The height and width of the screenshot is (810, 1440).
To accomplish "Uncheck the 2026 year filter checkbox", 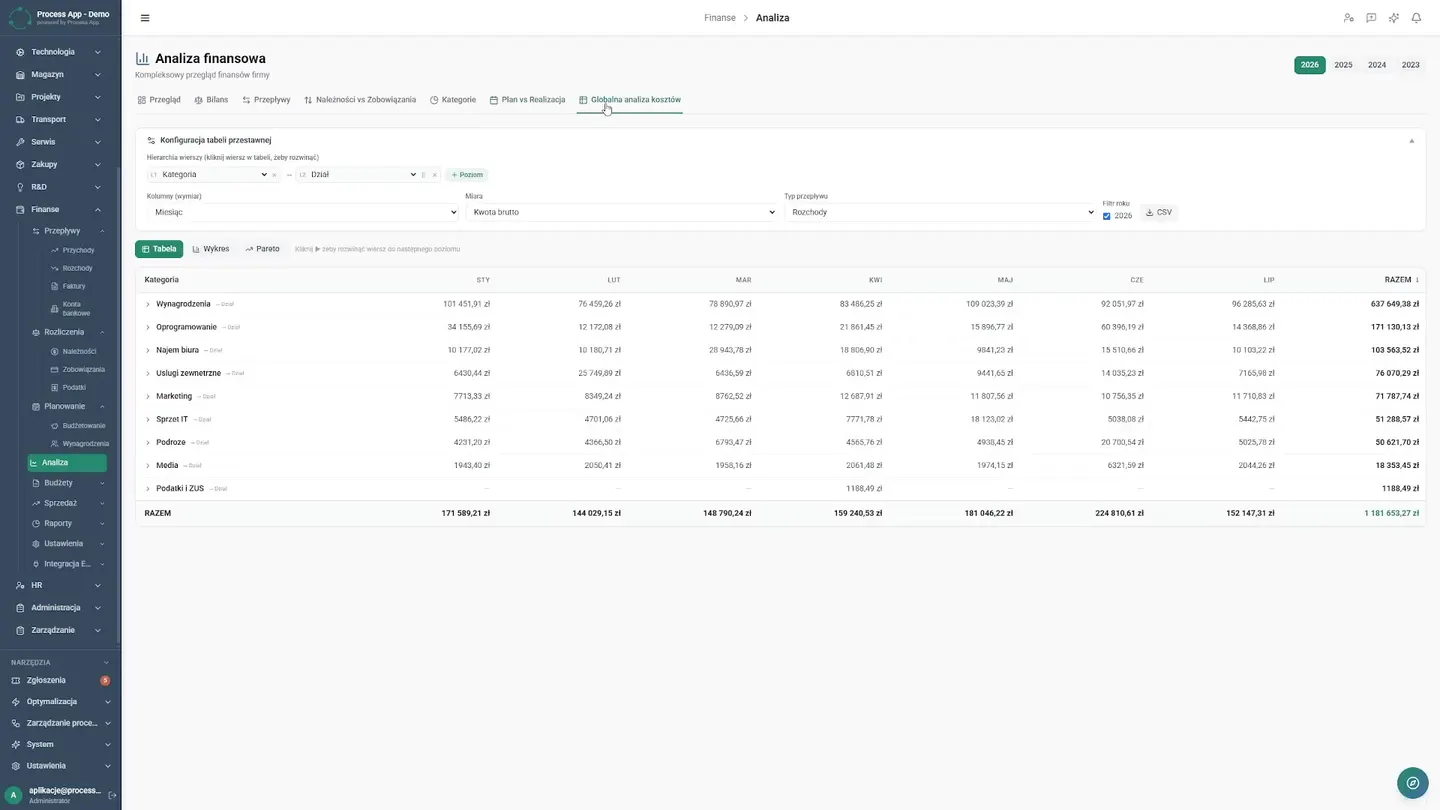I will (x=1106, y=216).
